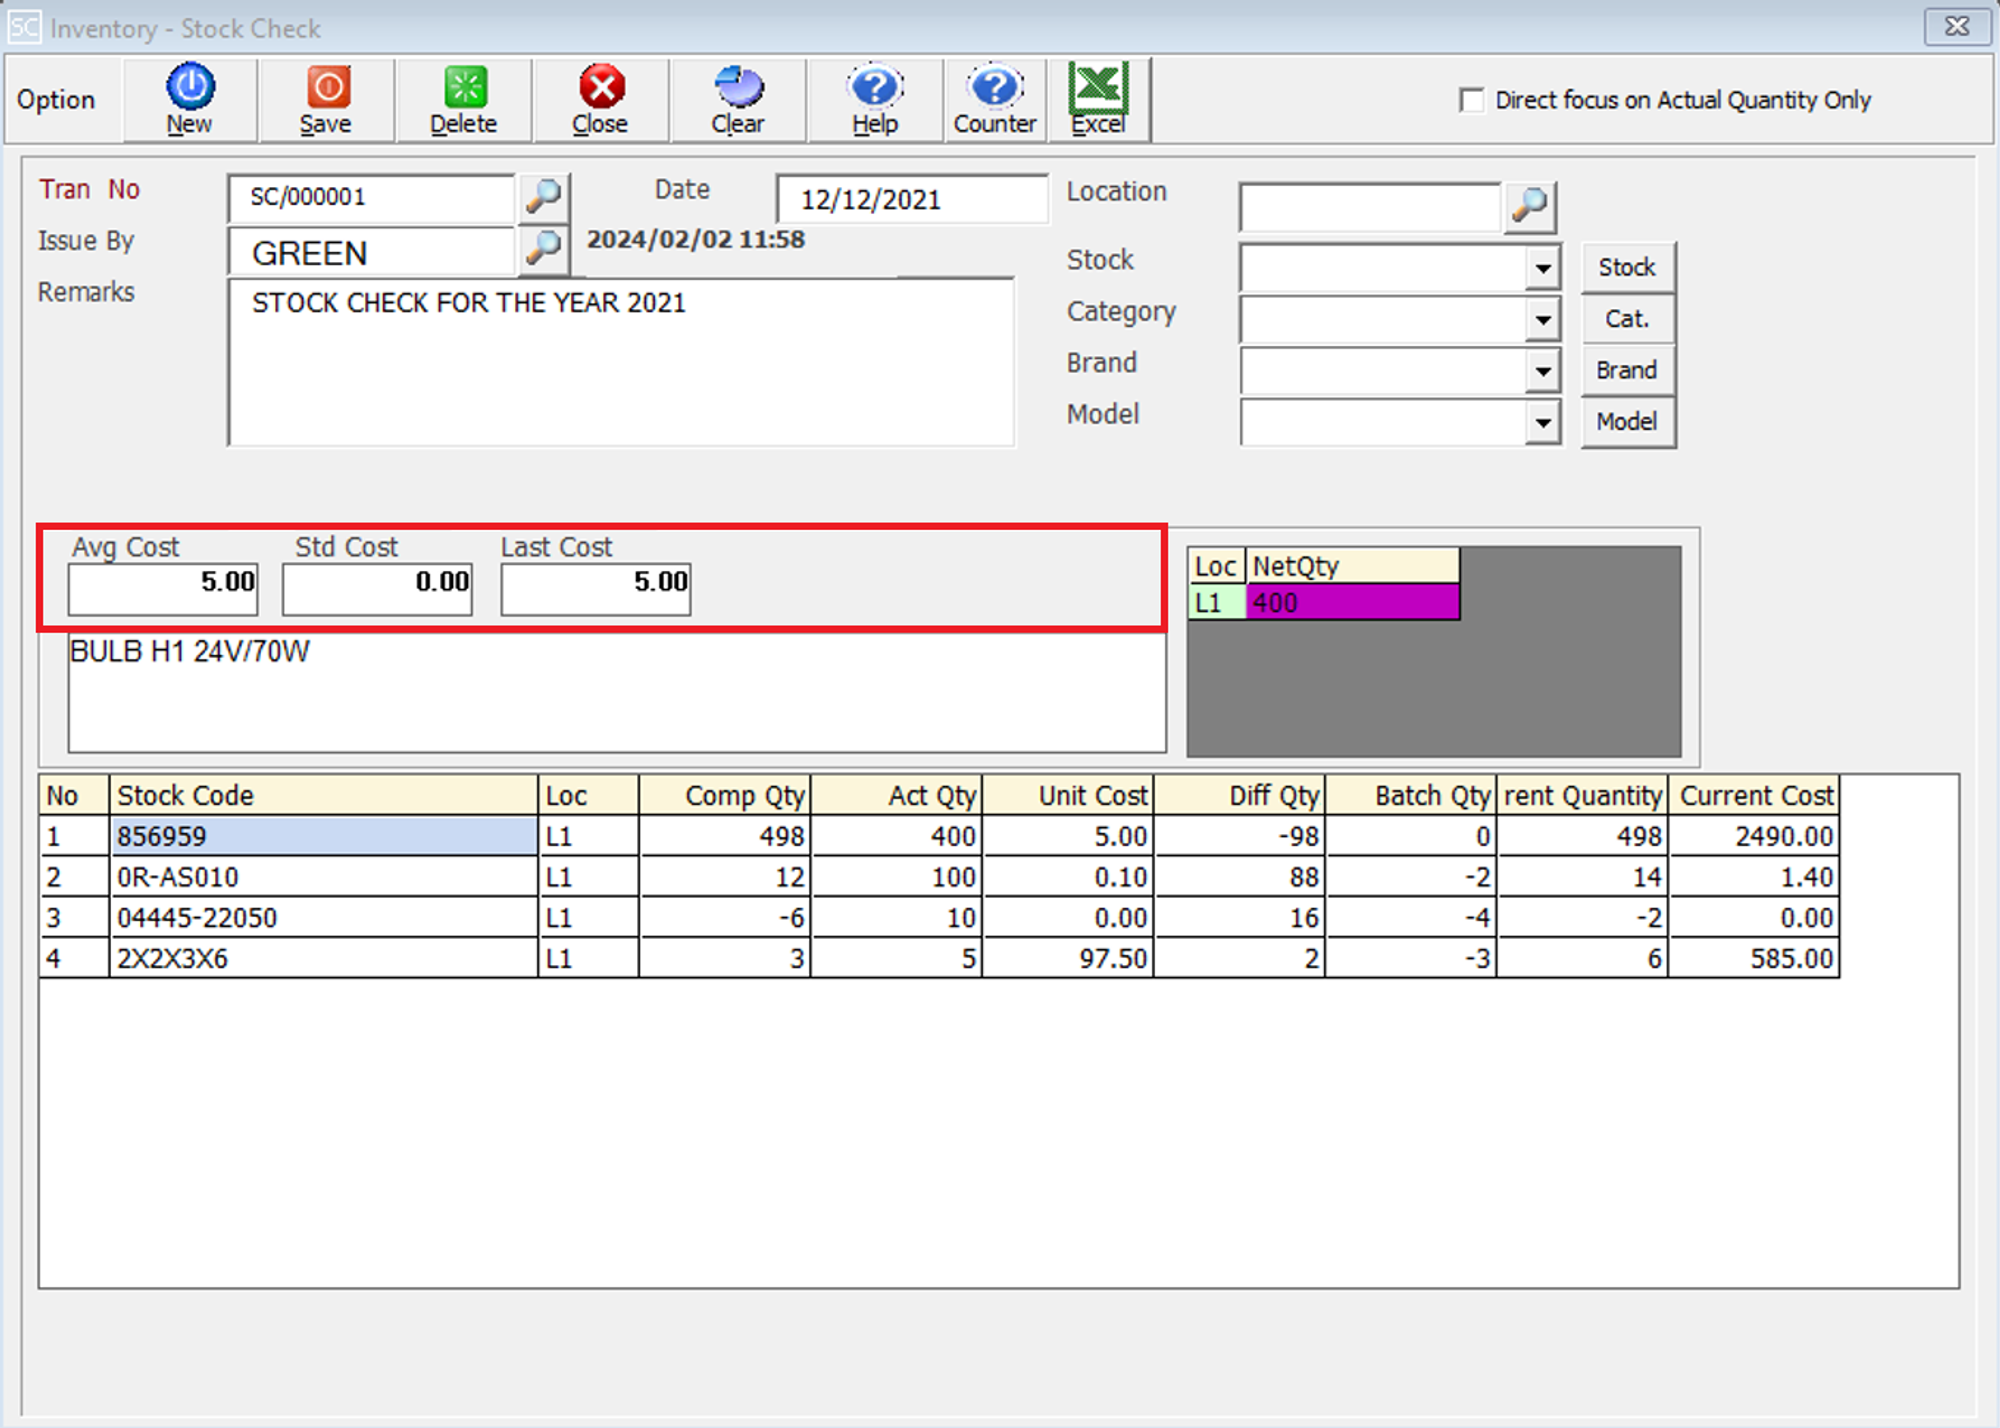This screenshot has width=2000, height=1428.
Task: Click the red Close toolbar icon
Action: (600, 99)
